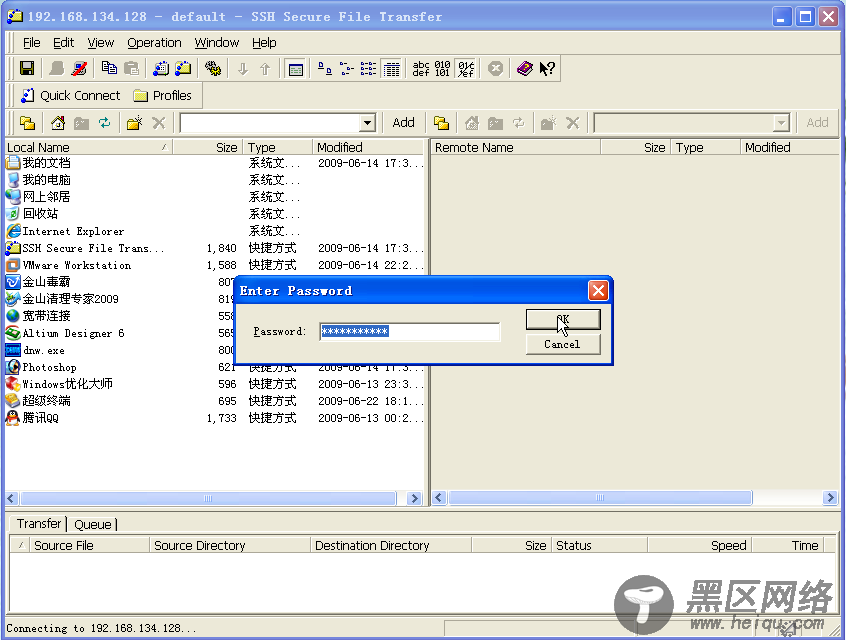Sort by Remote Name column header
Screen dimensions: 846x640
(515, 147)
